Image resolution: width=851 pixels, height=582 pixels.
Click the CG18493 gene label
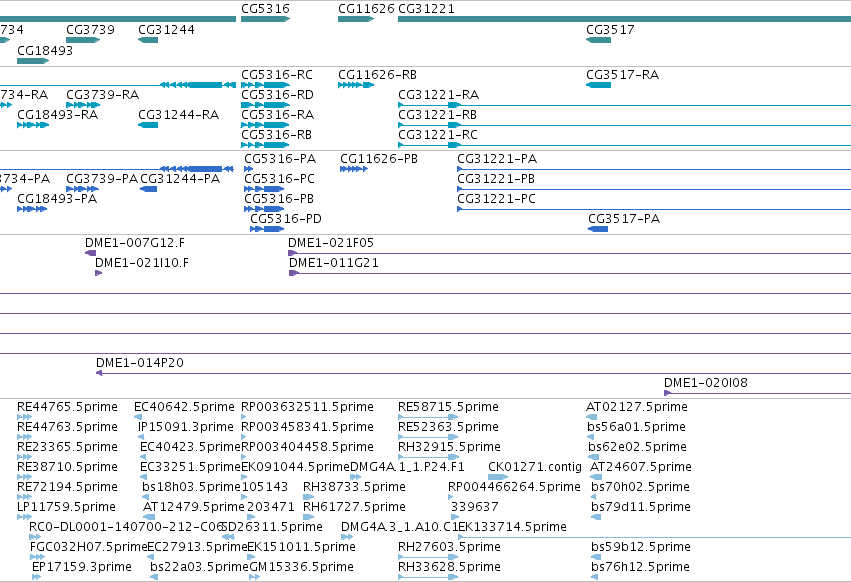45,50
